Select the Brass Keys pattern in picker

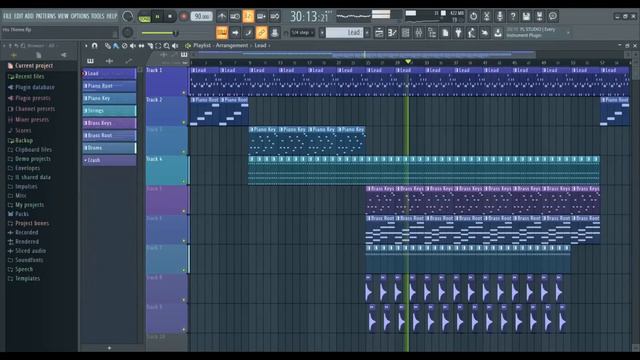click(109, 123)
